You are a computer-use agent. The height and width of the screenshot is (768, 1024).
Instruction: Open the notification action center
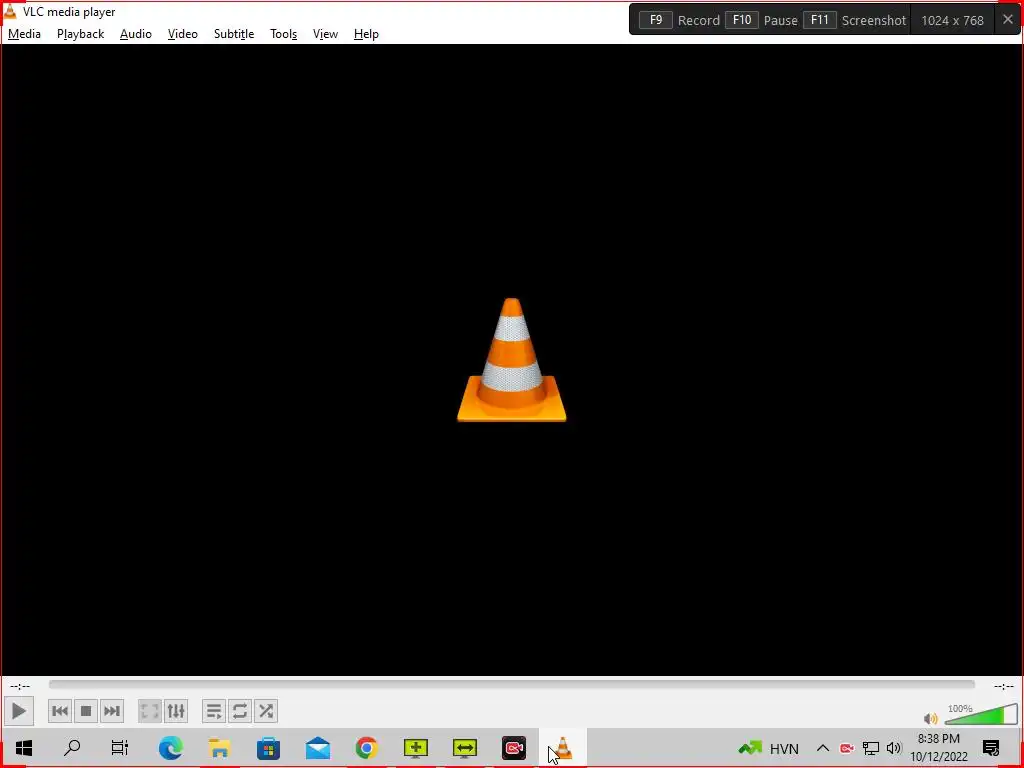point(991,748)
